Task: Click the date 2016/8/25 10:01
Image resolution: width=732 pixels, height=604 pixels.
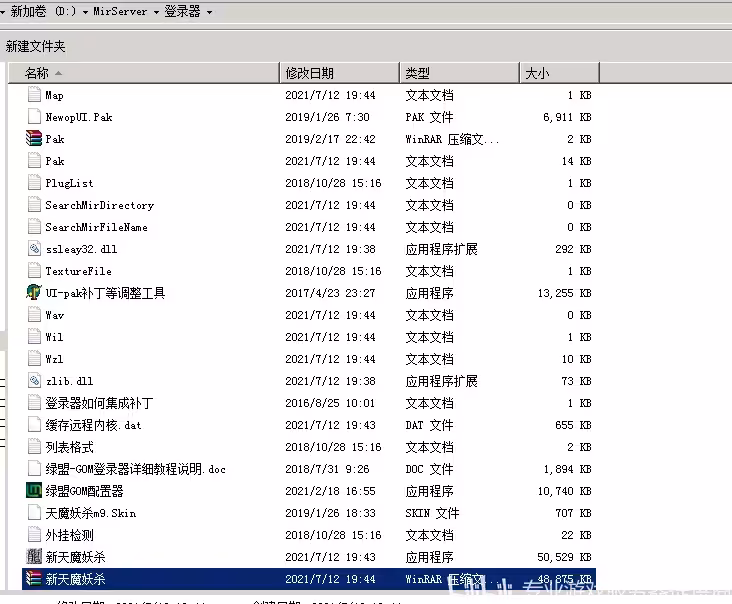Action: tap(331, 403)
